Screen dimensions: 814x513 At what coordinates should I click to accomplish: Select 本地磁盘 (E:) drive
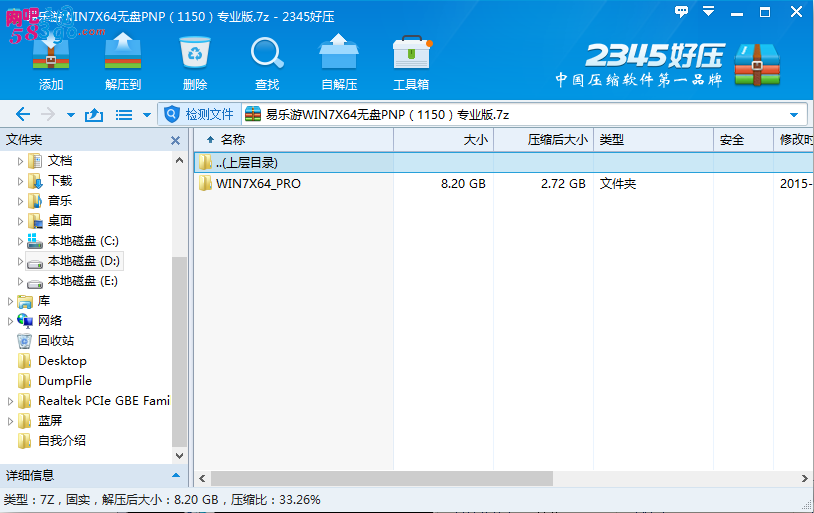pos(83,281)
